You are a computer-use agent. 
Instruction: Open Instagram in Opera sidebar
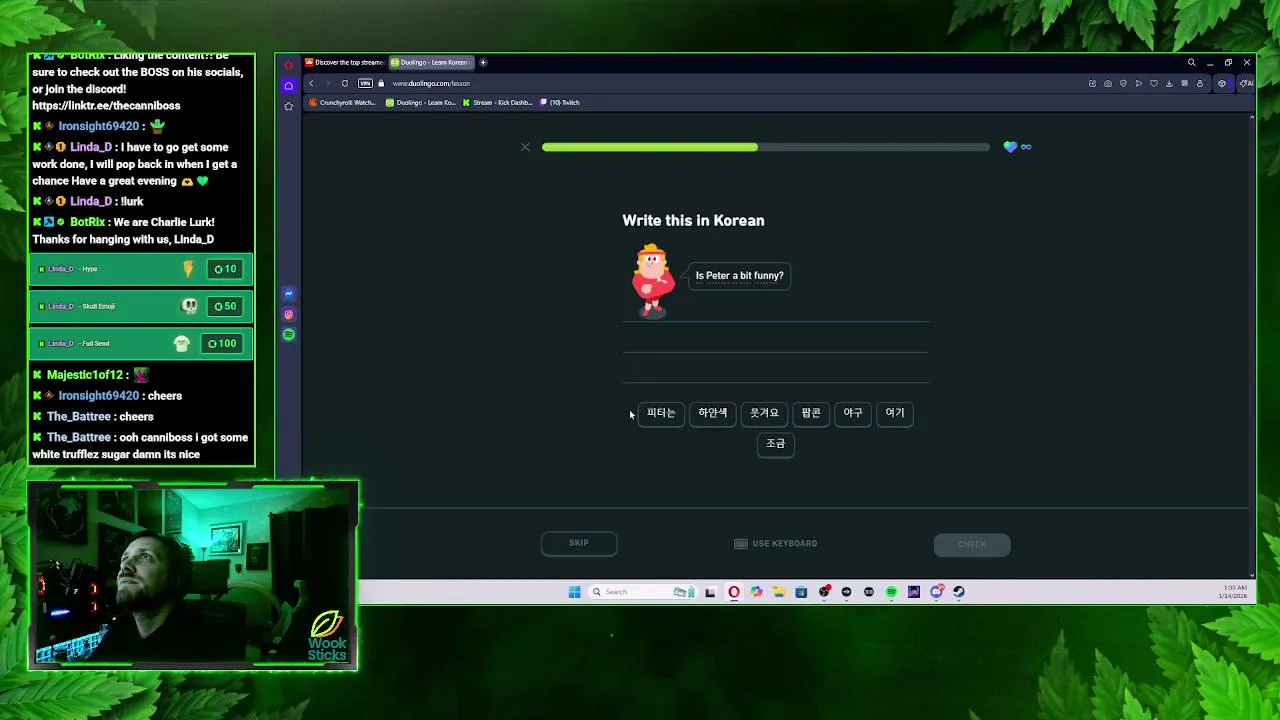[289, 314]
